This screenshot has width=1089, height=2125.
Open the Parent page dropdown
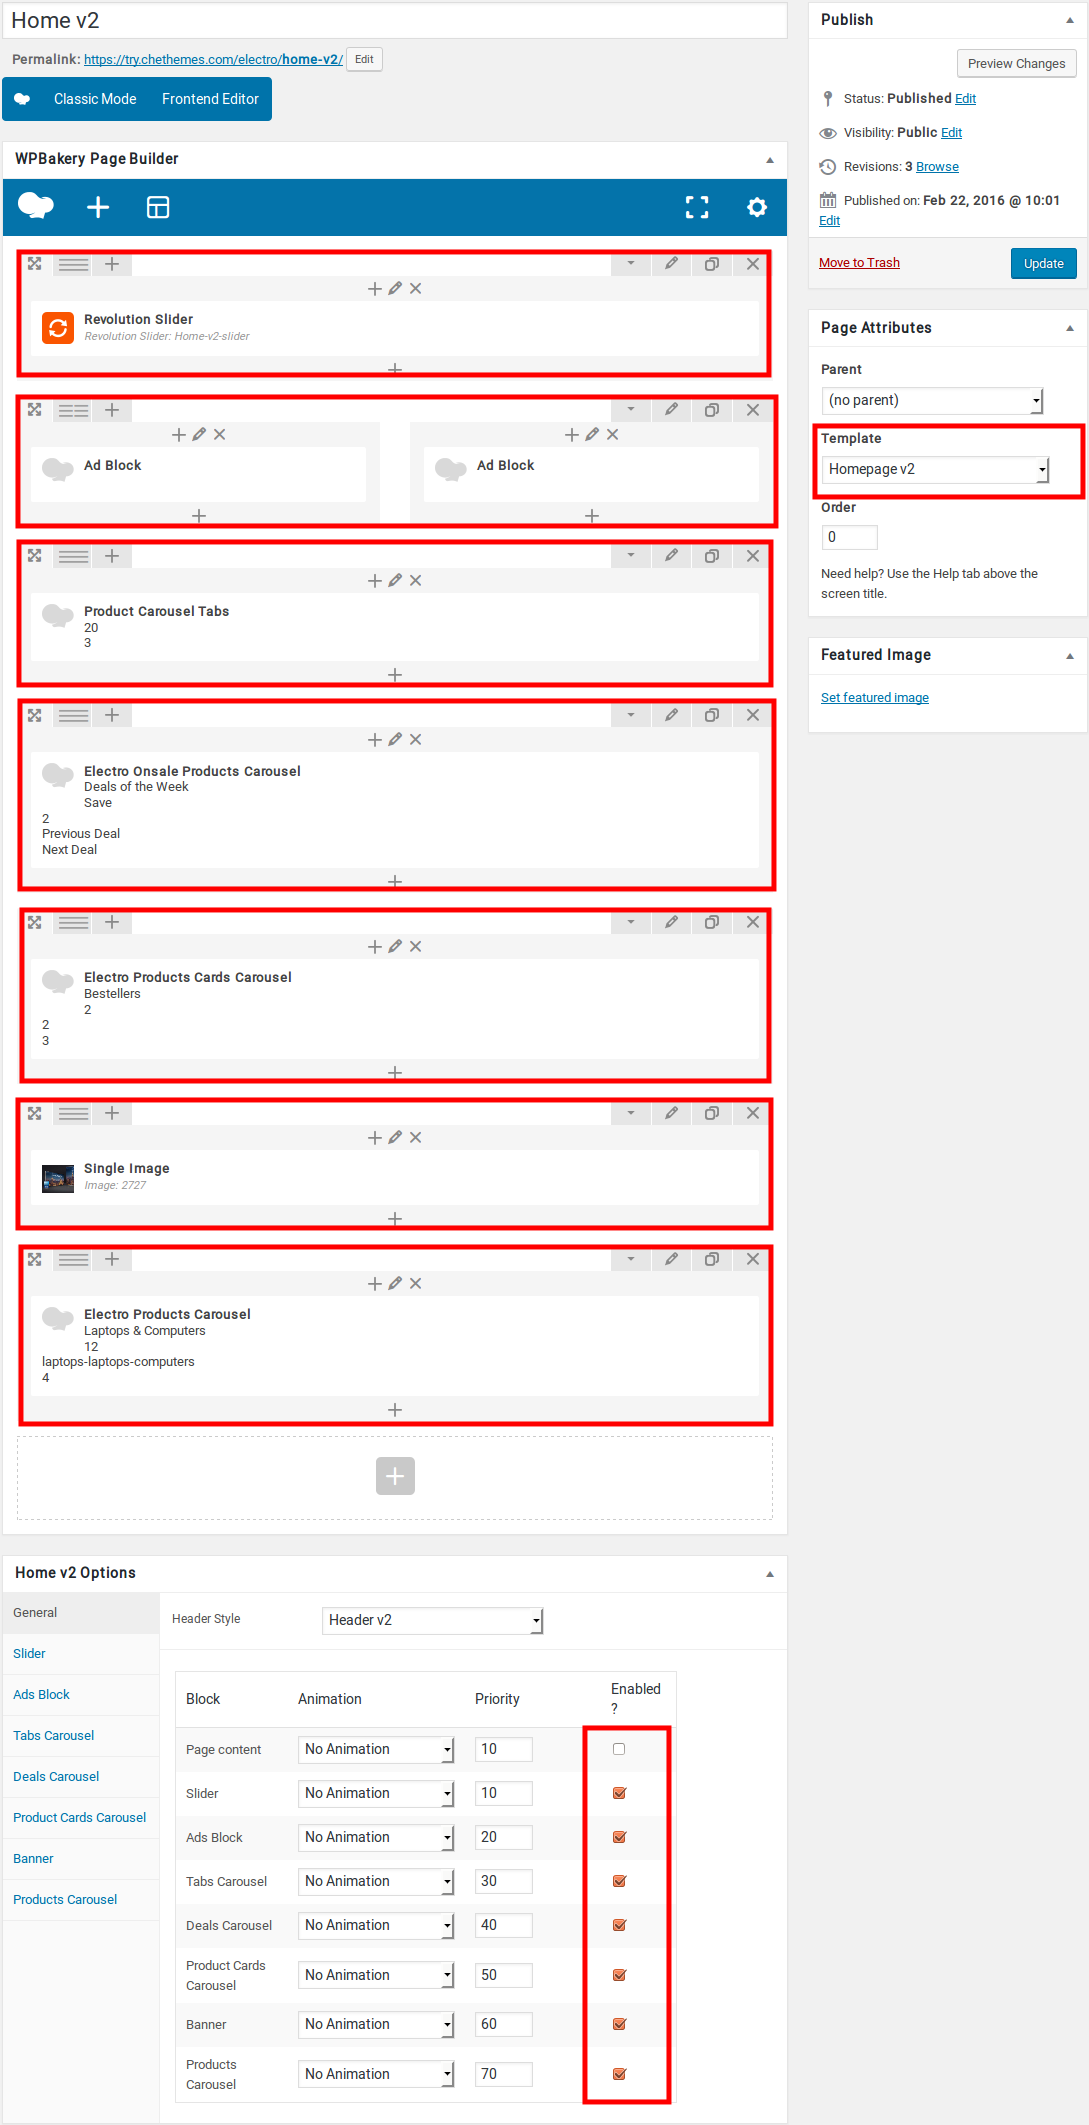pyautogui.click(x=932, y=400)
